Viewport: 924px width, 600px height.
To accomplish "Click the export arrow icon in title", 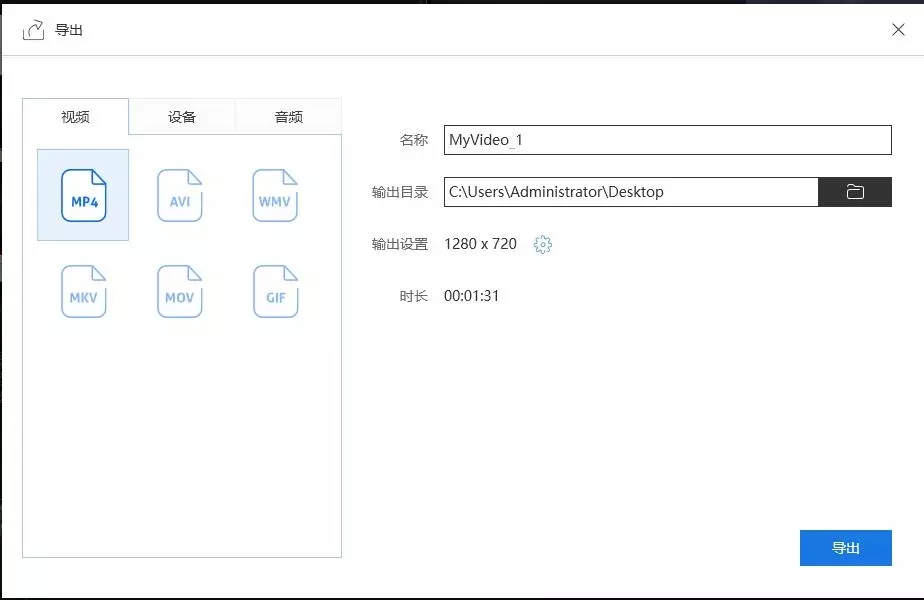I will tap(34, 29).
